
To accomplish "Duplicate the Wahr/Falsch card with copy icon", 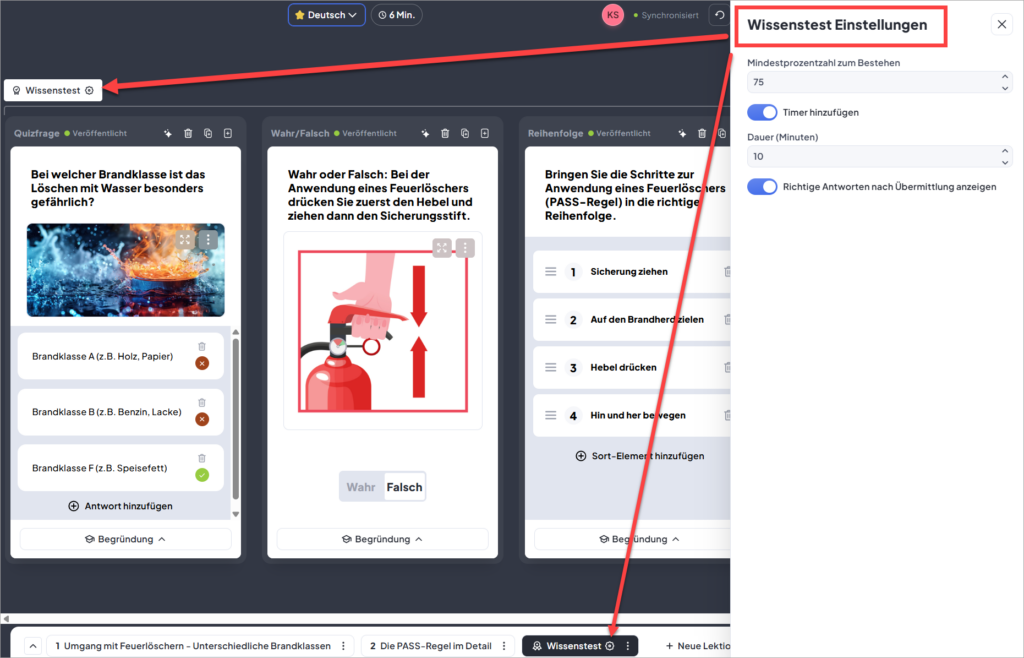I will [x=465, y=133].
